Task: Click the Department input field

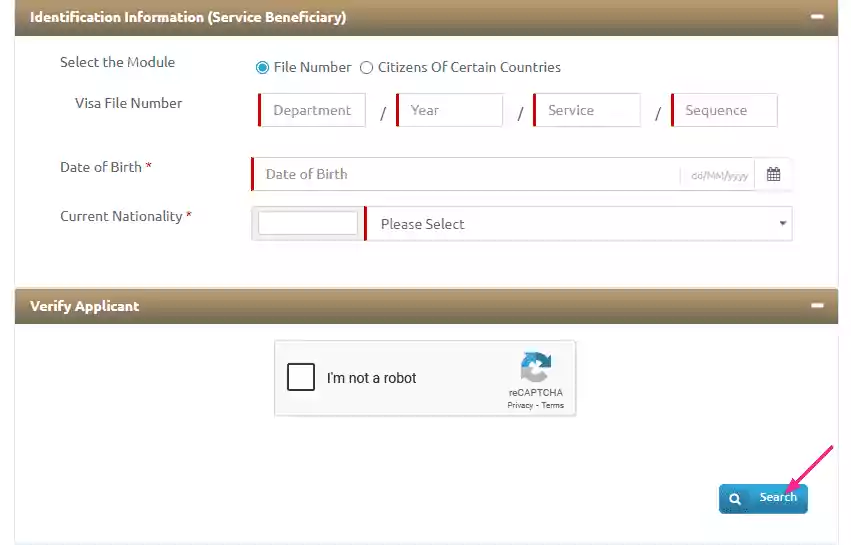Action: (x=312, y=110)
